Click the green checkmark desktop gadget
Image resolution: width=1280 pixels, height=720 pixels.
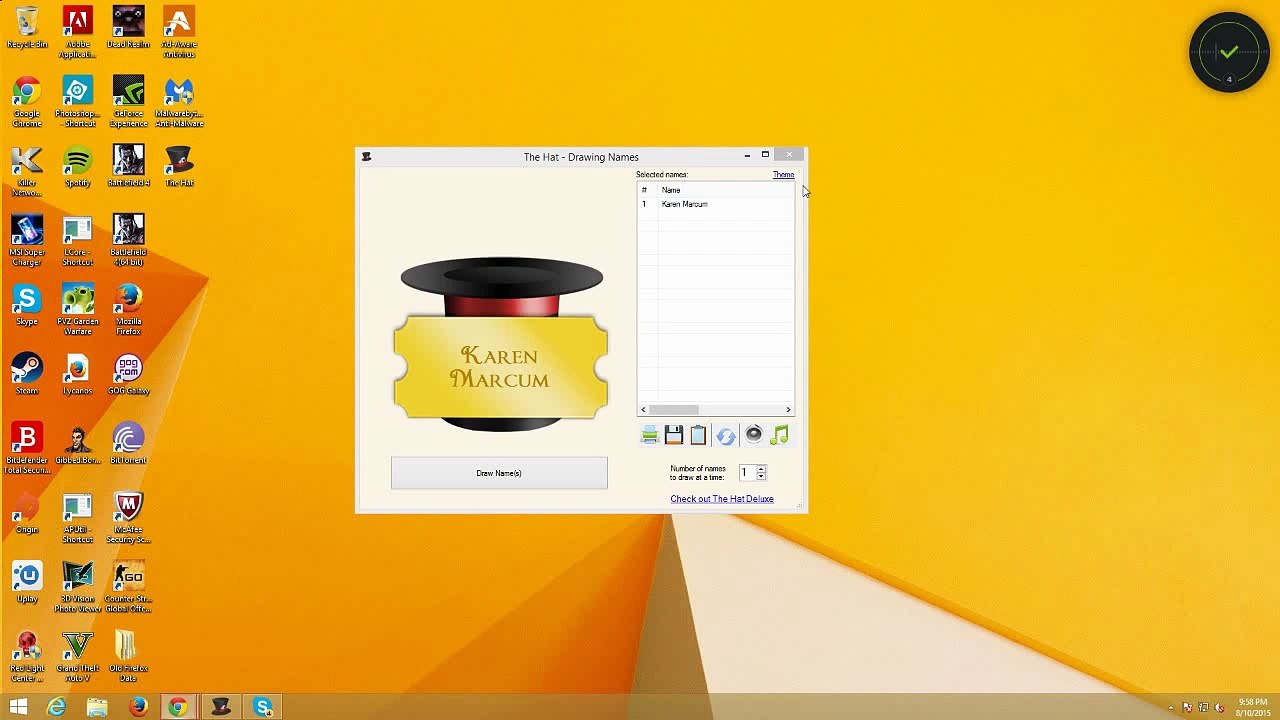click(x=1229, y=53)
